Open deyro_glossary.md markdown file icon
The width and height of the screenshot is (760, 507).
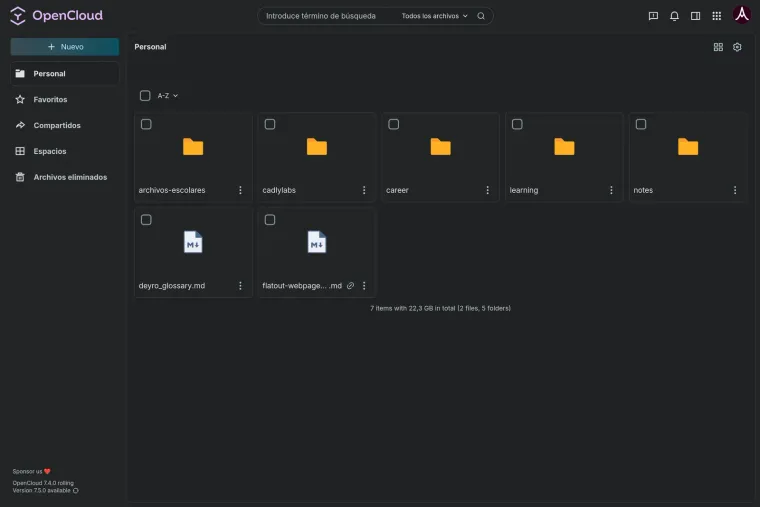pos(193,242)
